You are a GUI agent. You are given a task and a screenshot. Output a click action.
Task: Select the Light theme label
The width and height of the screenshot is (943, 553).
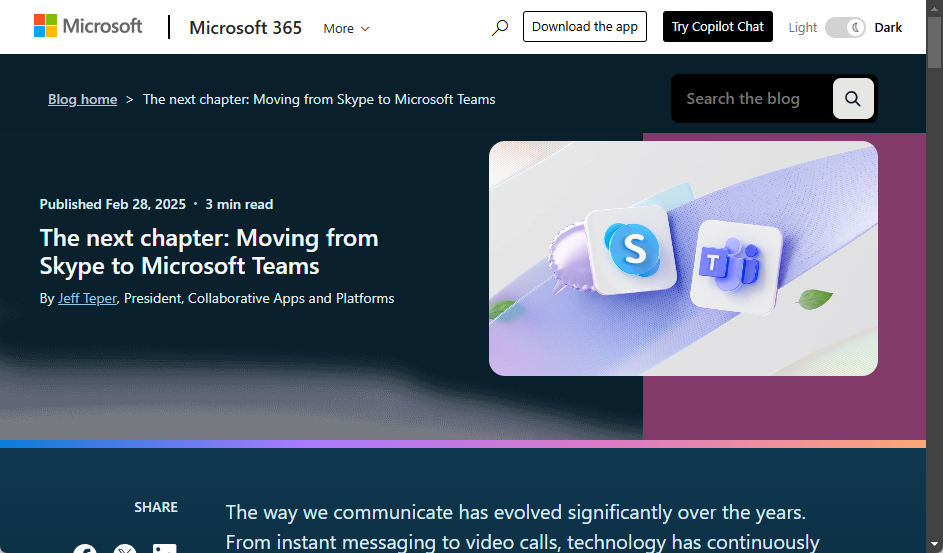802,28
